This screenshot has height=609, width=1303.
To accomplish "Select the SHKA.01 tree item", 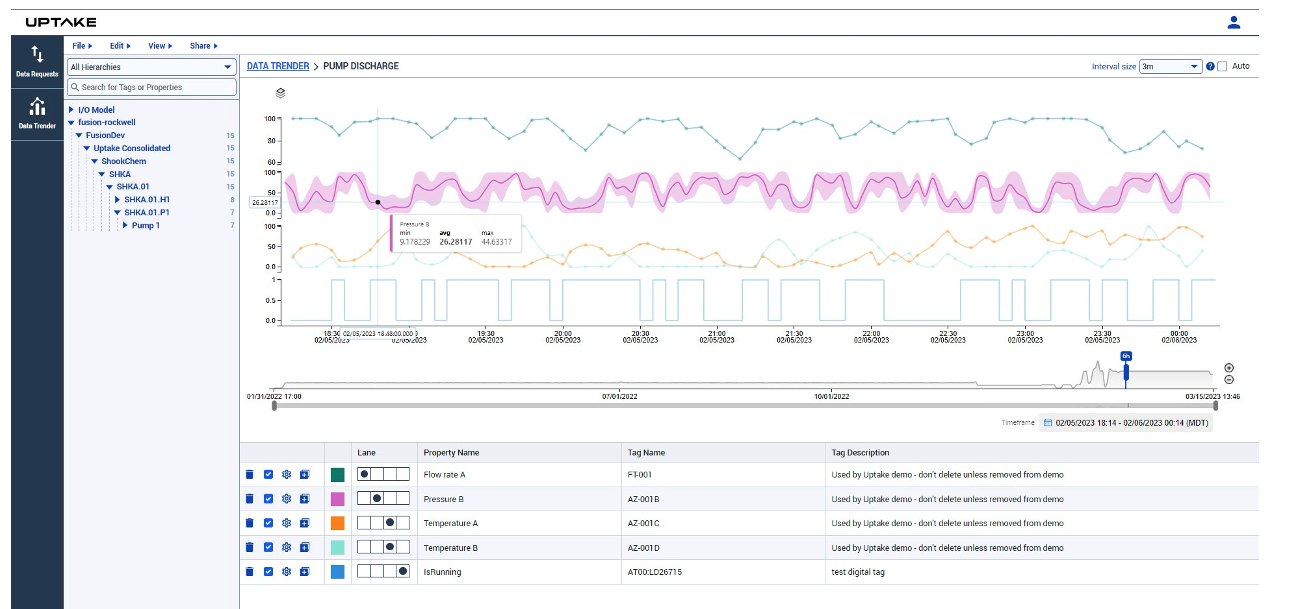I will point(133,187).
